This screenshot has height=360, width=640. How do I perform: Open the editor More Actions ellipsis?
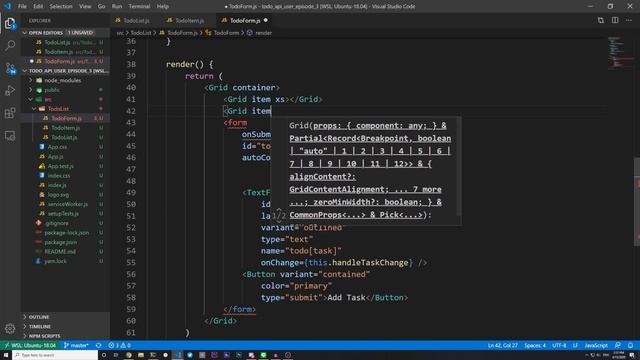pyautogui.click(x=629, y=20)
